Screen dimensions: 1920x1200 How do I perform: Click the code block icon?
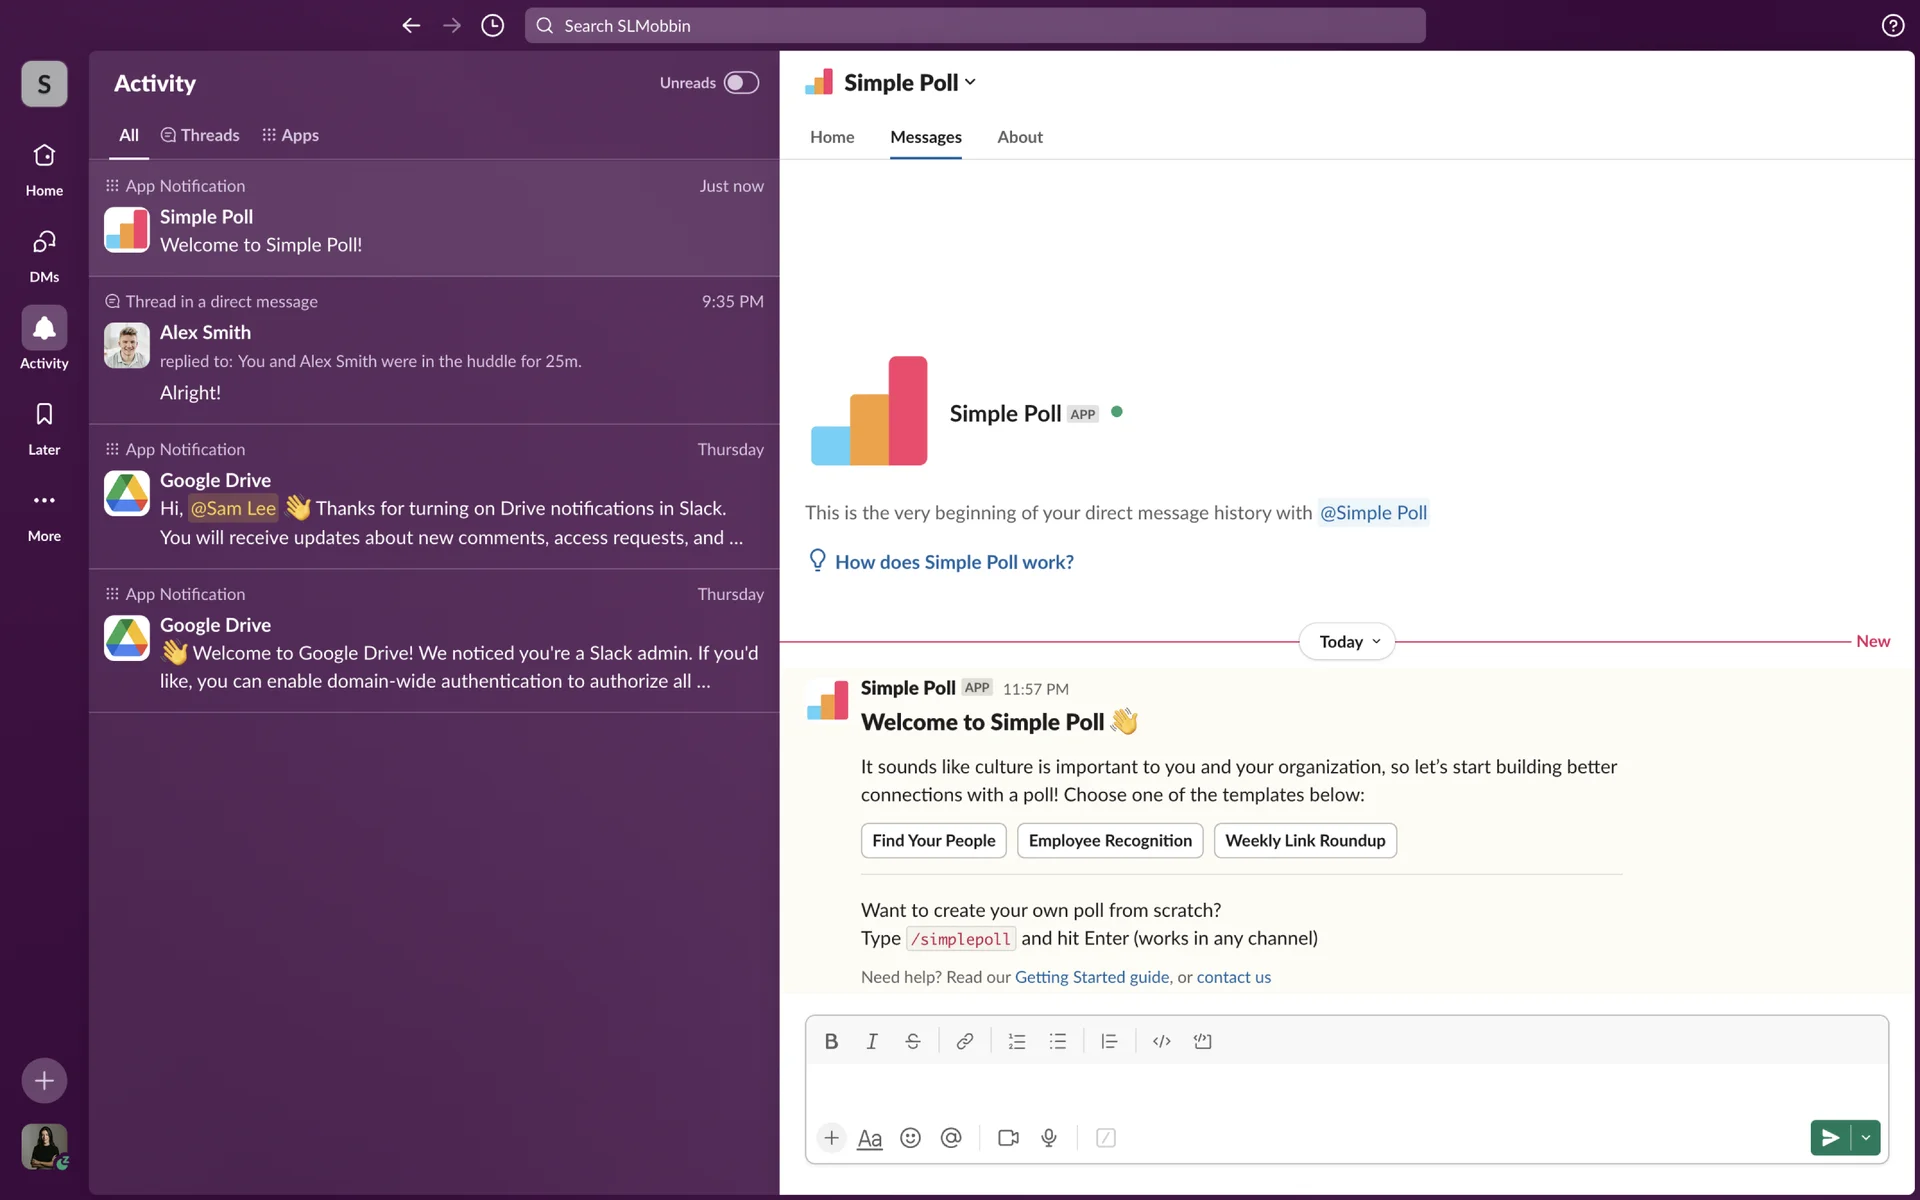(1202, 1041)
